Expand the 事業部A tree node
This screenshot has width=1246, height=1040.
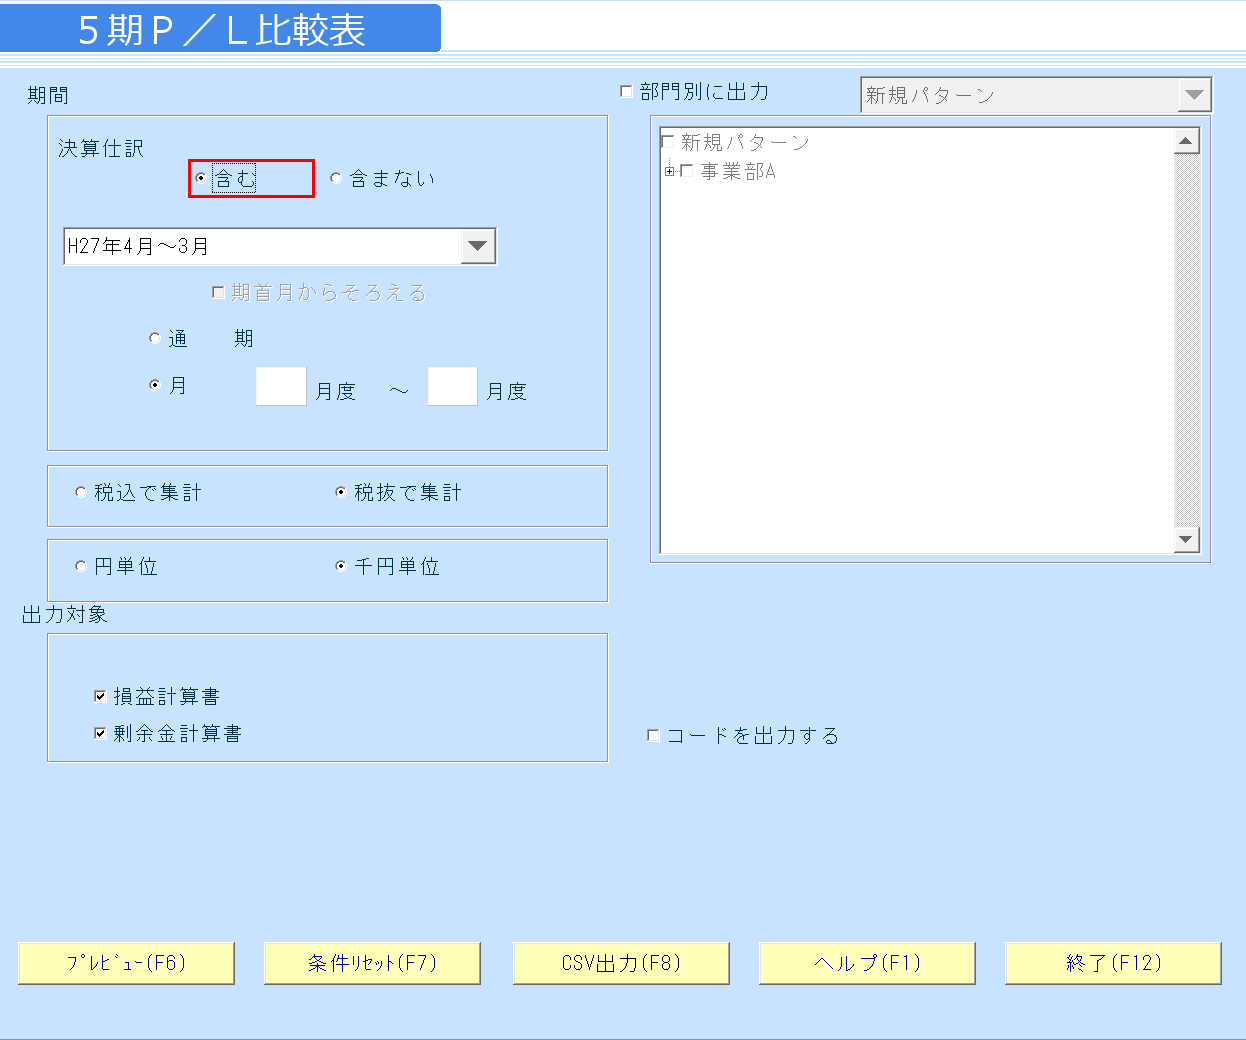(x=670, y=170)
